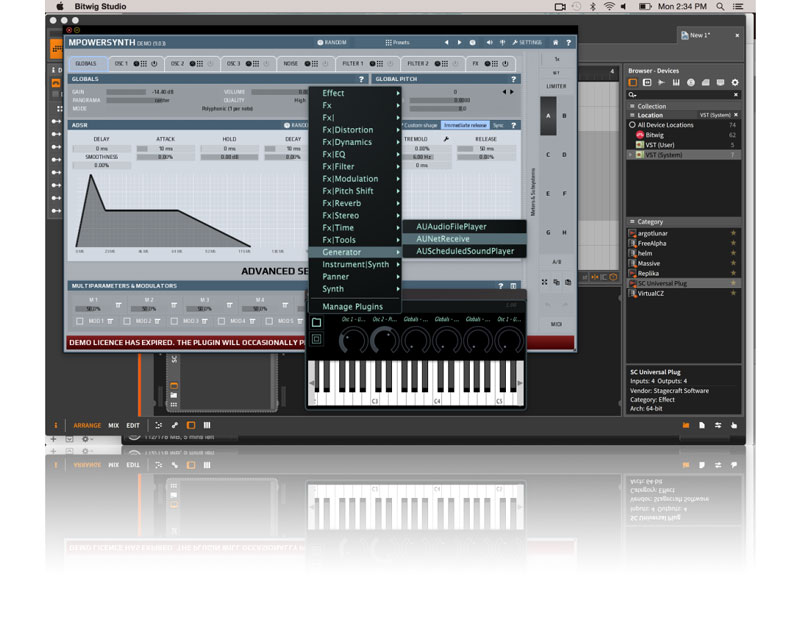This screenshot has width=800, height=622.
Task: Toggle the FILTER 1 power button
Action: (390, 64)
